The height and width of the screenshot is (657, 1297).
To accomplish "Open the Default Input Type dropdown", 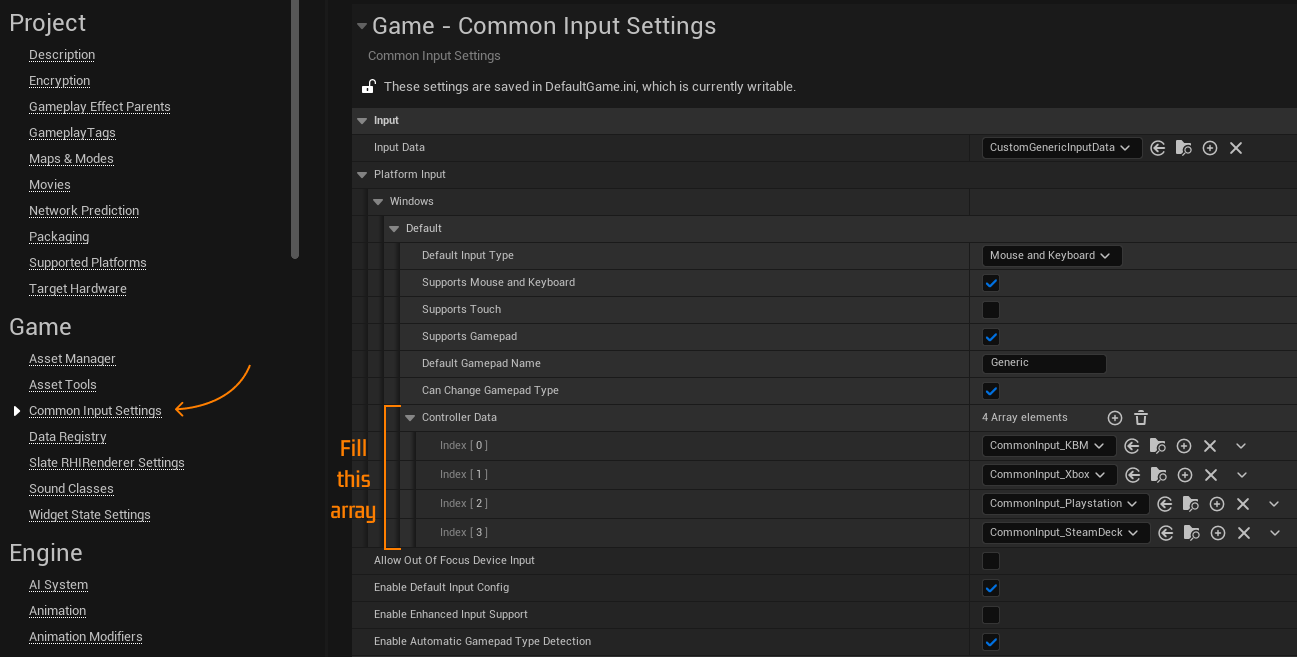I will [1052, 256].
